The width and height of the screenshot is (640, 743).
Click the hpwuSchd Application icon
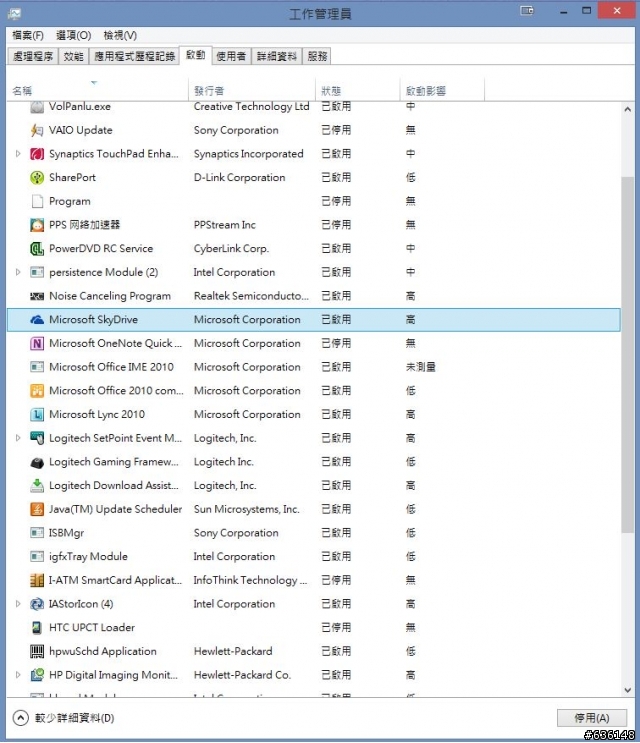pos(37,652)
